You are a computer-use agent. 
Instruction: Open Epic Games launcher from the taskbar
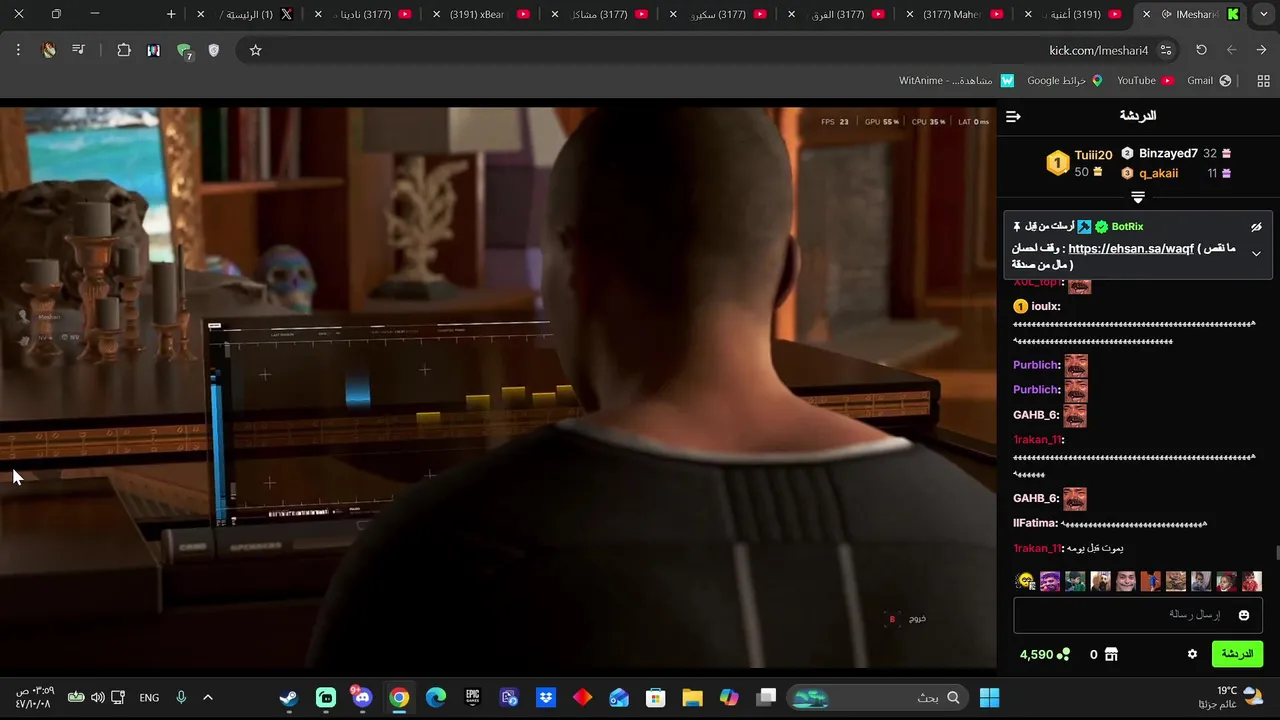click(473, 697)
